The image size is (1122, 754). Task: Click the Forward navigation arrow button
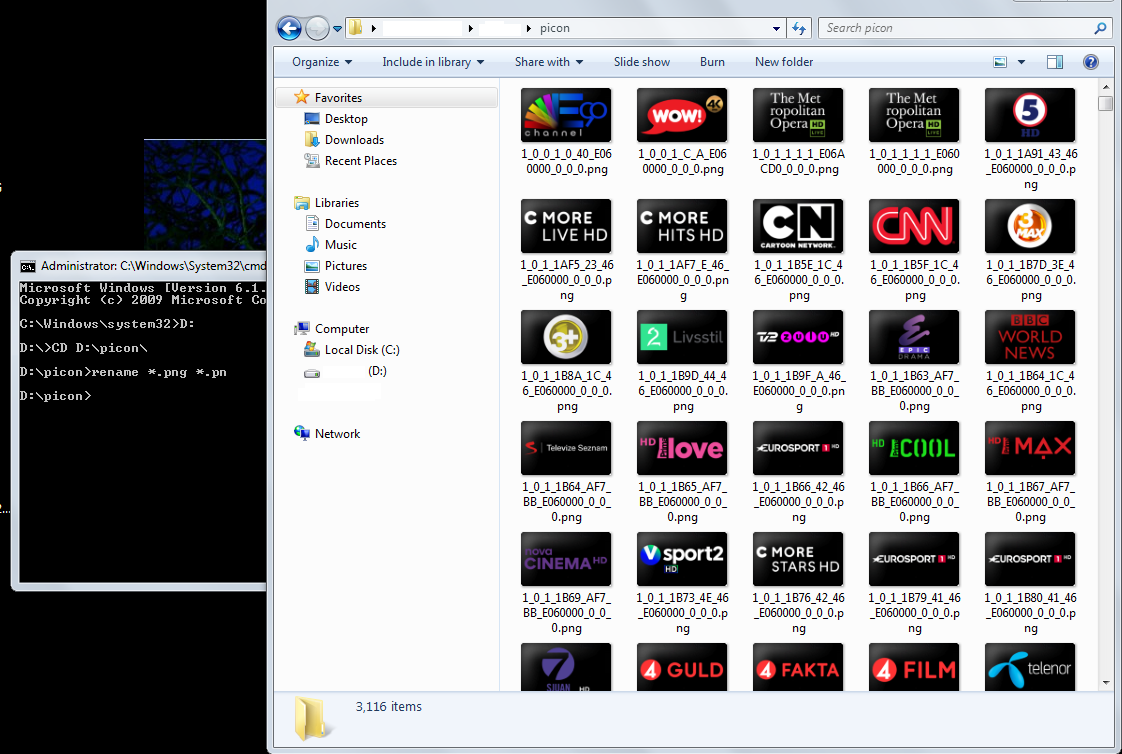point(317,29)
